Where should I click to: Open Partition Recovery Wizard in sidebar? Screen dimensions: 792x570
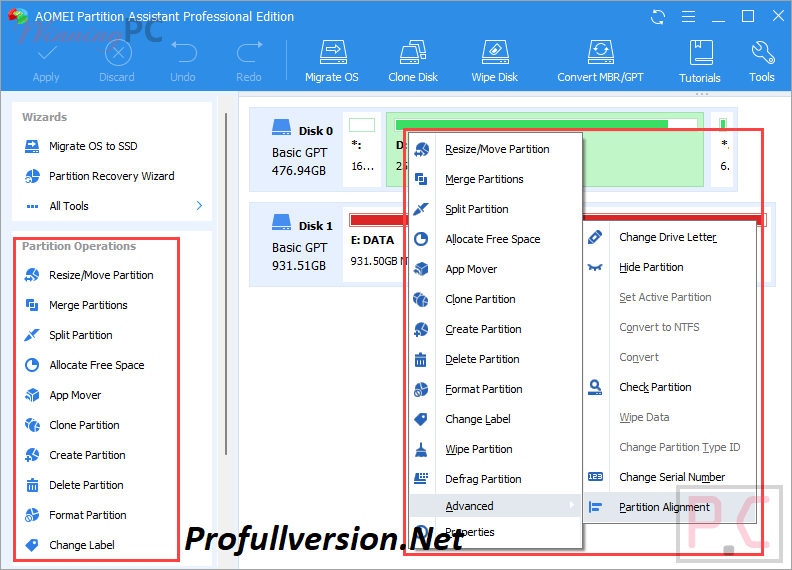[111, 176]
